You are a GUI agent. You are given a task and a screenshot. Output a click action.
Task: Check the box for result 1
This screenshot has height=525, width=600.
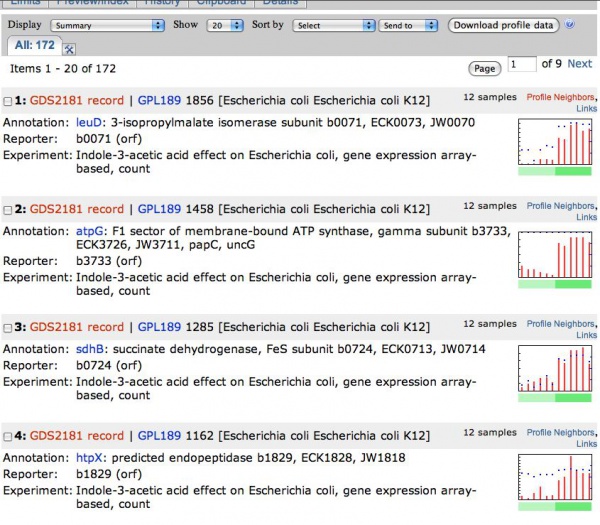tap(8, 101)
